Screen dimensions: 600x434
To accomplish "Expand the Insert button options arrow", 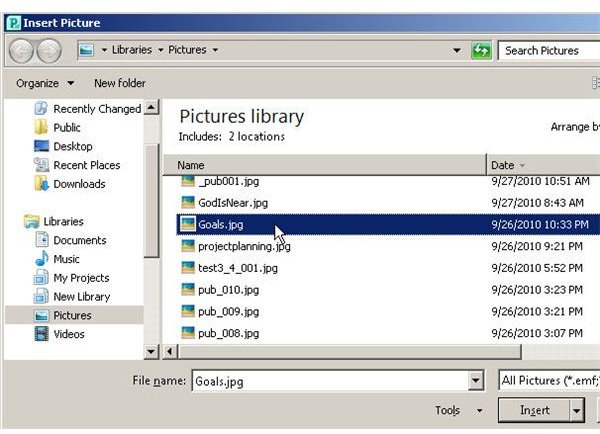I will point(577,411).
